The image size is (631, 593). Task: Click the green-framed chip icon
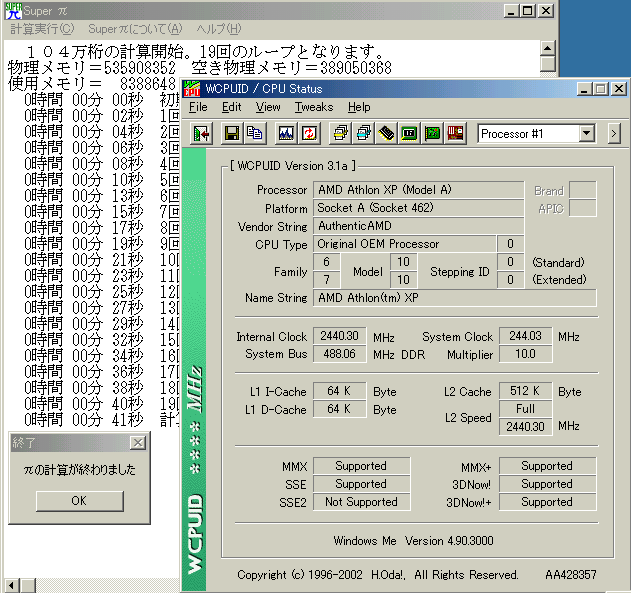409,133
